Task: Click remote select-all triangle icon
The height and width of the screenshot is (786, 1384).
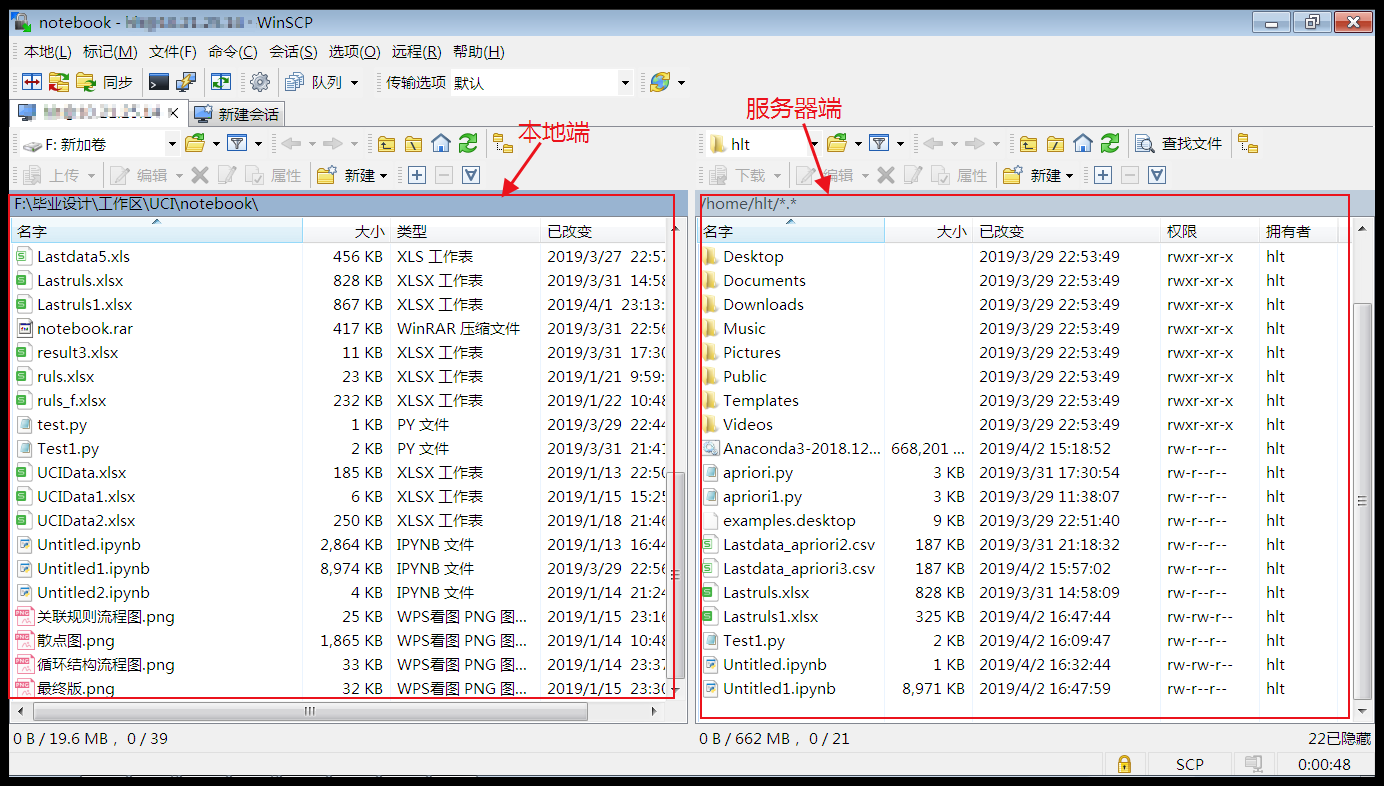Action: 1157,175
